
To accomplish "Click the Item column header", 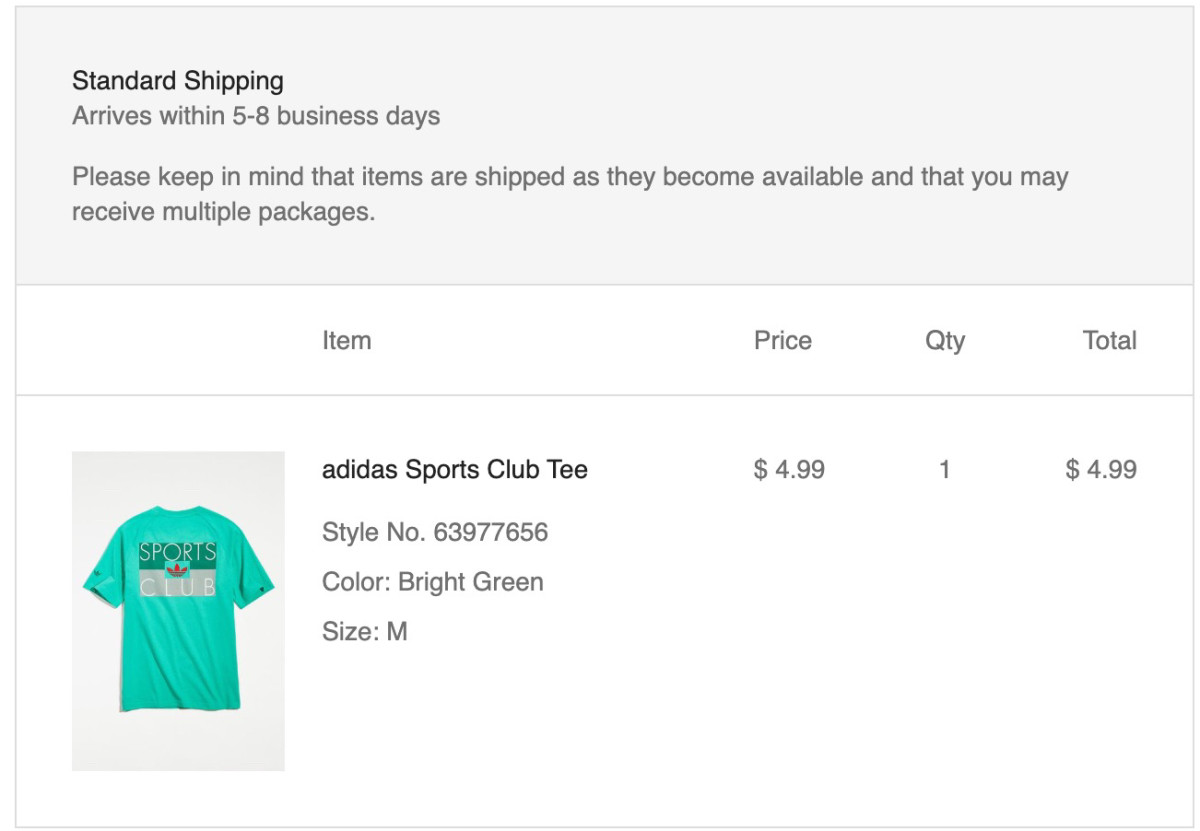I will click(346, 340).
